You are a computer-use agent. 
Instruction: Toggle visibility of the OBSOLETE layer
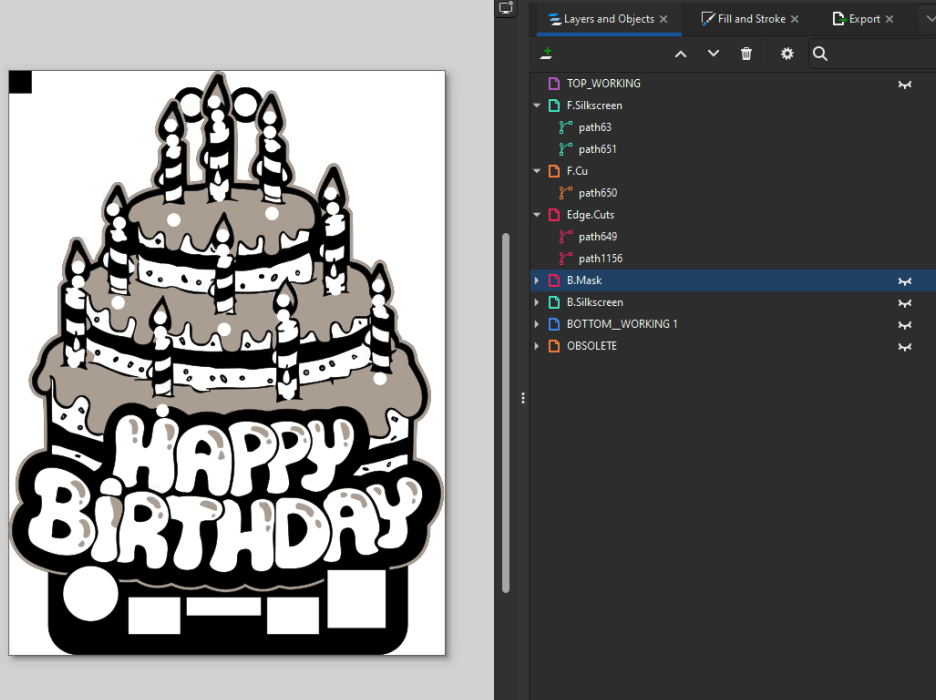coord(904,347)
